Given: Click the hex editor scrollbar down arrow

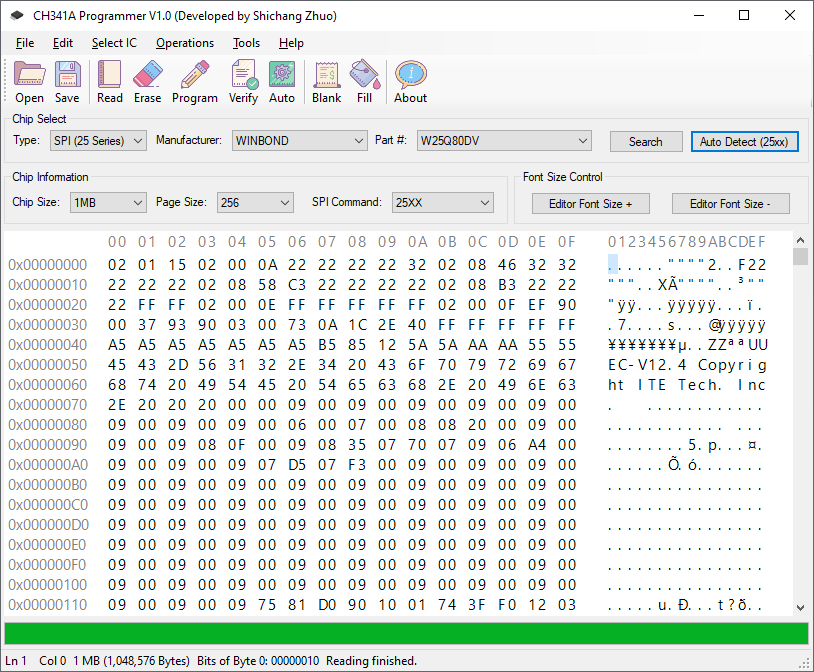Looking at the screenshot, I should click(801, 607).
